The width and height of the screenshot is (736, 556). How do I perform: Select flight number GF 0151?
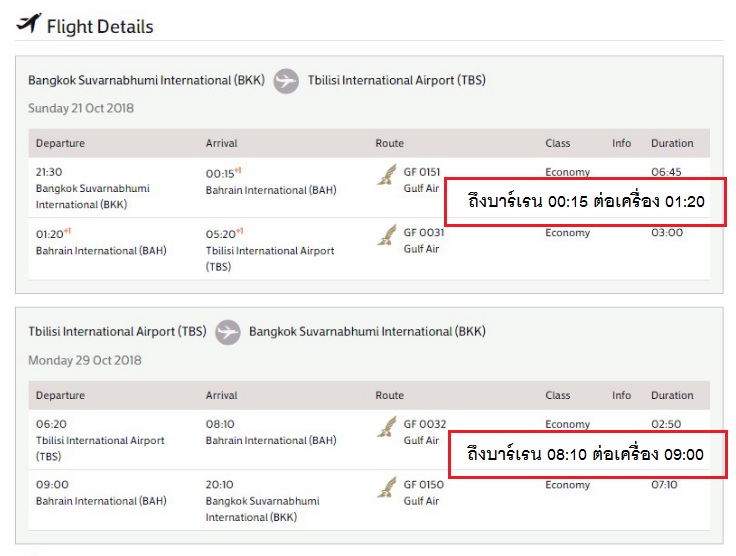pos(422,172)
